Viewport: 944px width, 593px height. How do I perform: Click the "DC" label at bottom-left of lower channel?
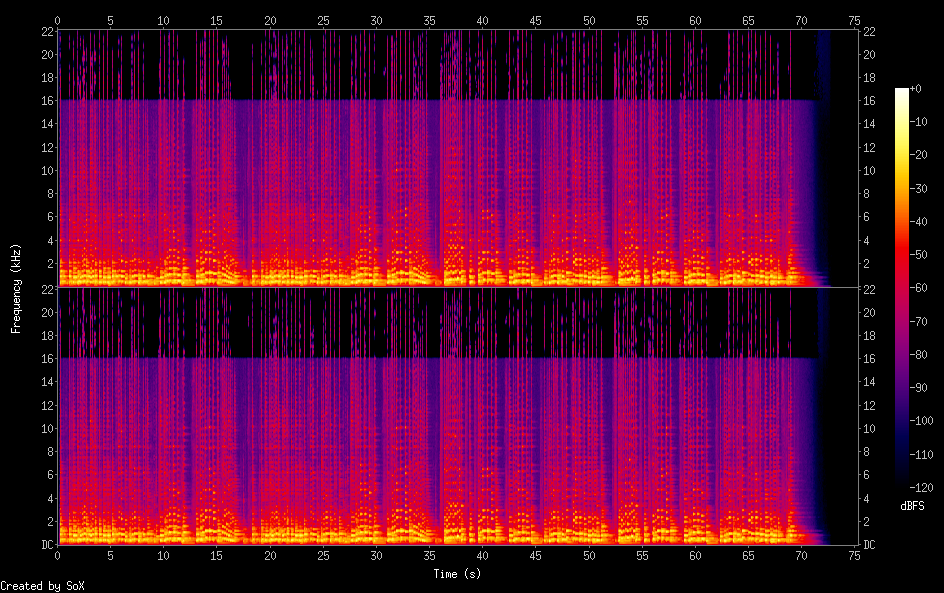click(x=46, y=544)
